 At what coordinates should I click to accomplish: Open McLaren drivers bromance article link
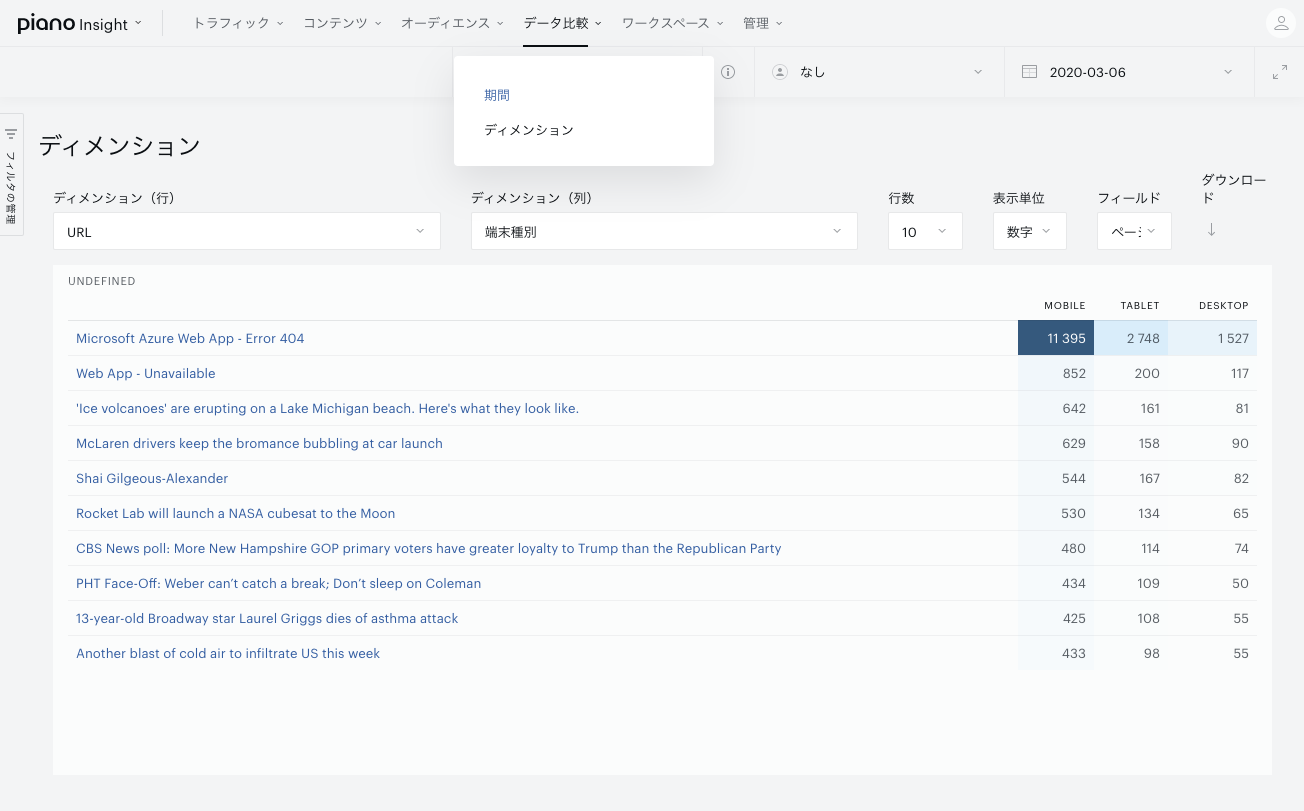tap(259, 443)
